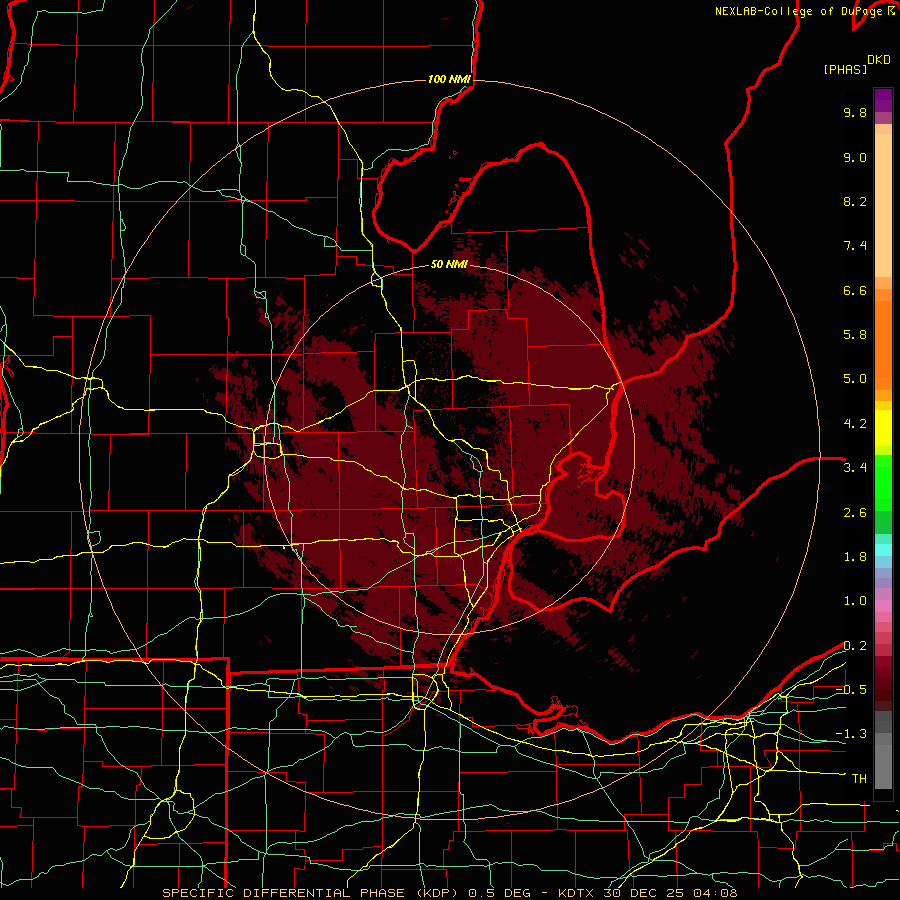Click the 5.0 legend value
Viewport: 900px width, 900px height.
[855, 379]
